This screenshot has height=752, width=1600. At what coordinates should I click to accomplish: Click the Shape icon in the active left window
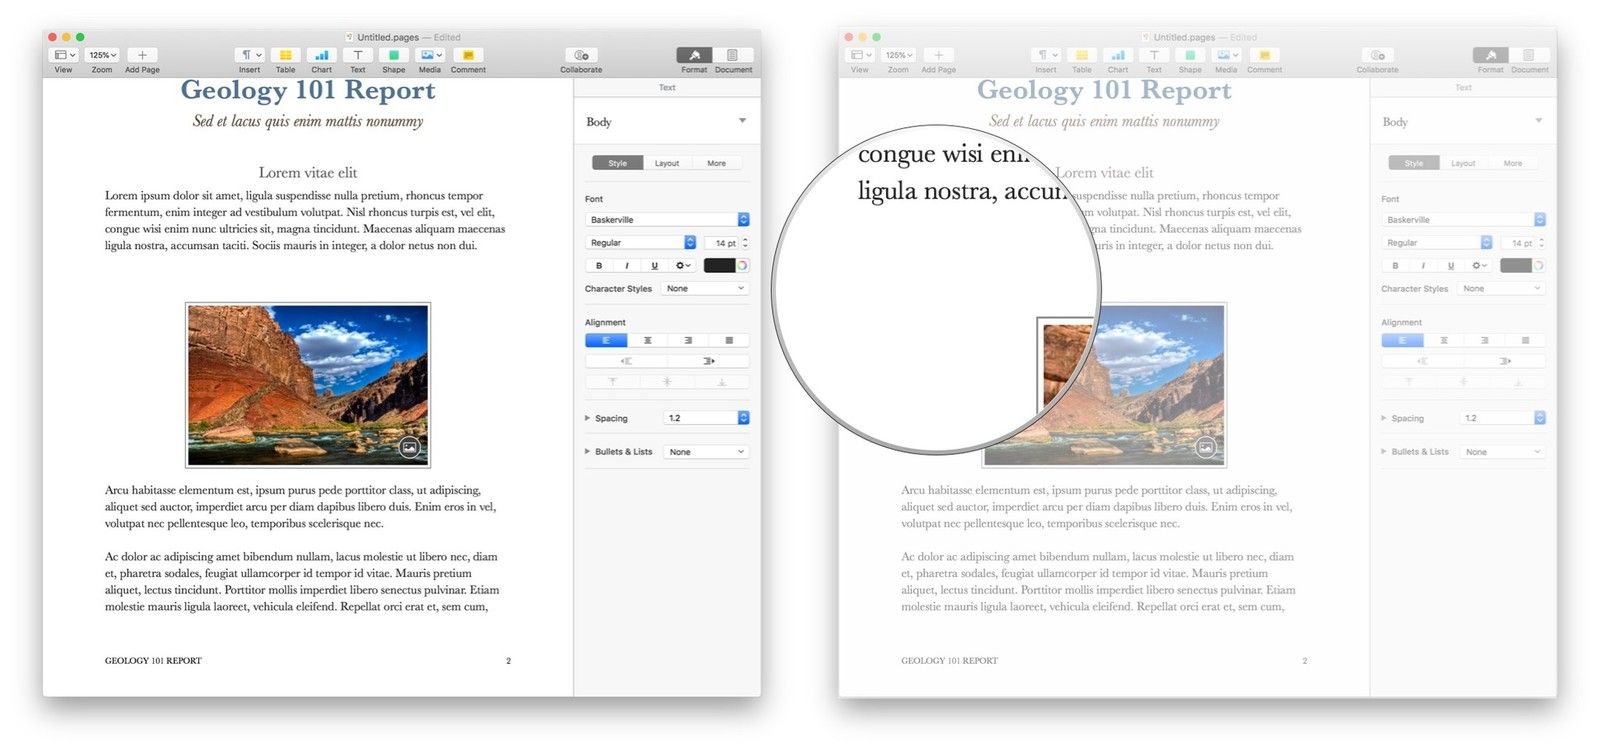(394, 56)
